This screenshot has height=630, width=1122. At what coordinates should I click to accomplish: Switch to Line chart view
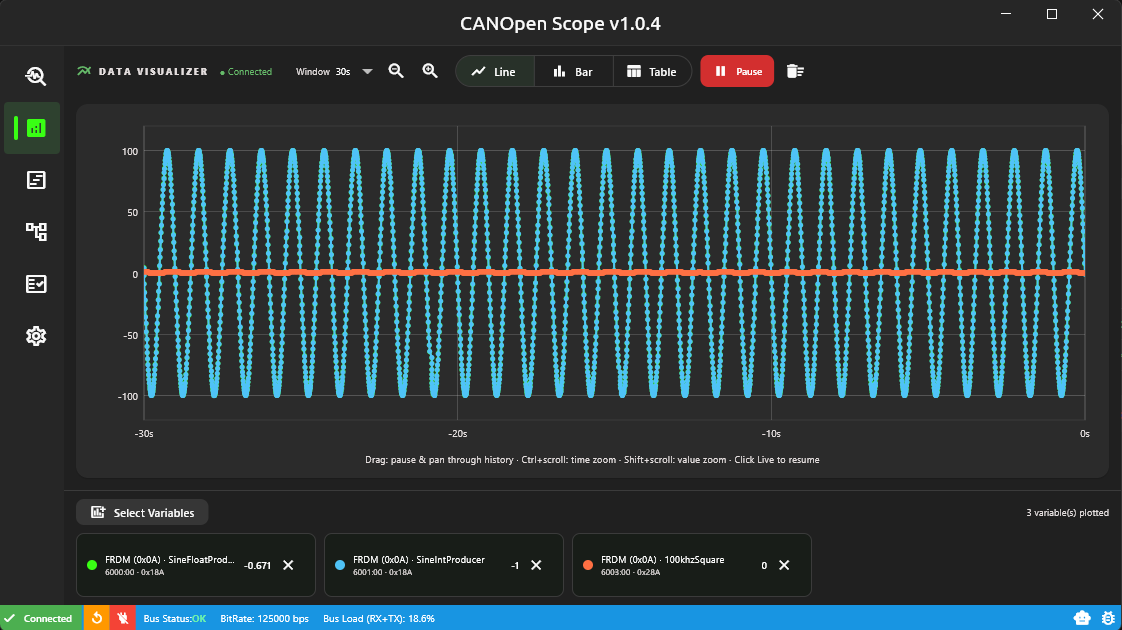tap(494, 72)
